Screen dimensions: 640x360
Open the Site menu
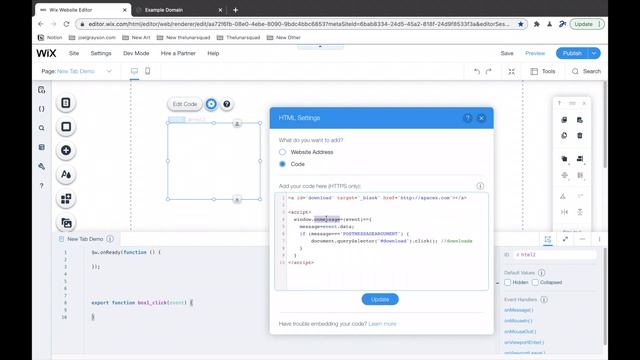click(74, 53)
